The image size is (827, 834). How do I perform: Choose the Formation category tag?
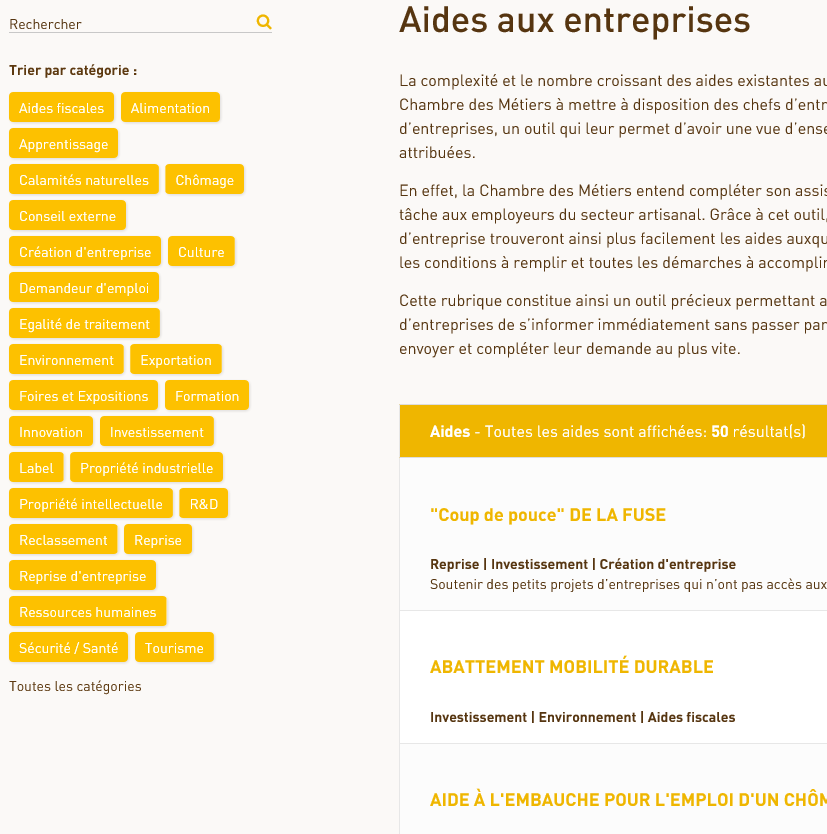pos(207,396)
